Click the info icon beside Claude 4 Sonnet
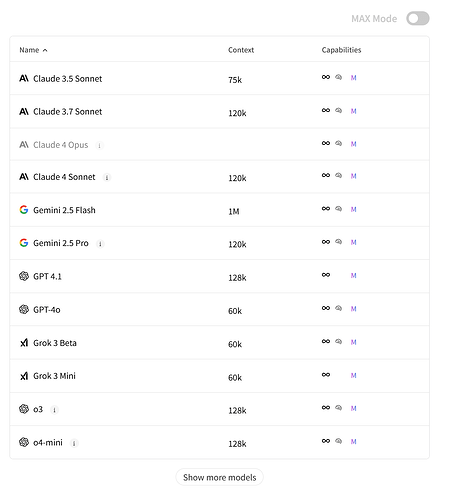The width and height of the screenshot is (450, 499). [107, 177]
